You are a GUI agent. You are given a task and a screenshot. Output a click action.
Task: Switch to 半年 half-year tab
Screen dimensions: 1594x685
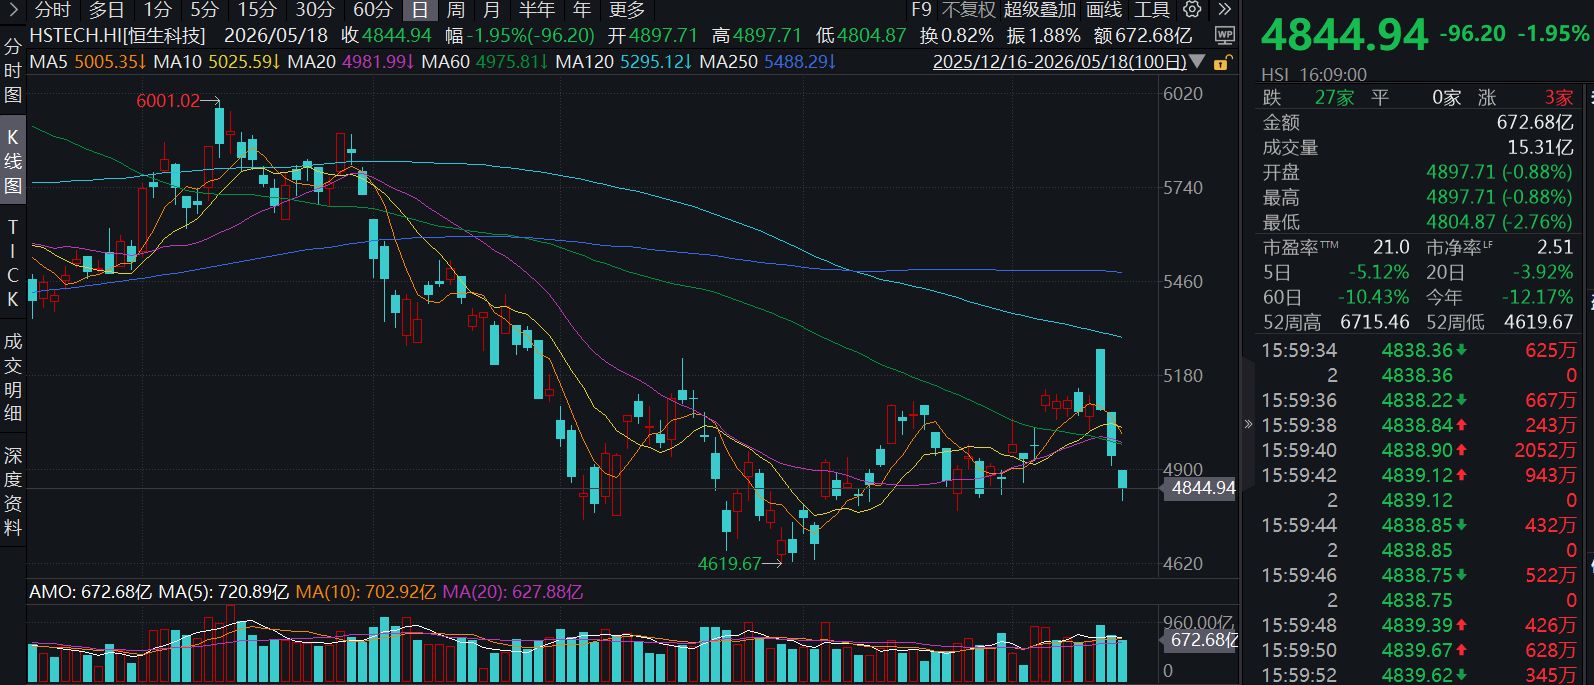click(x=536, y=10)
